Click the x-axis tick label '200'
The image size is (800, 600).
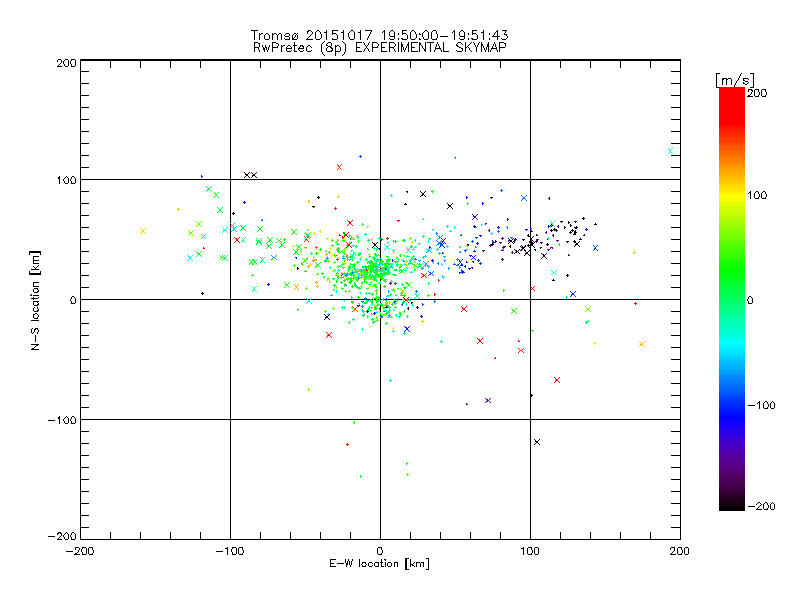(680, 552)
